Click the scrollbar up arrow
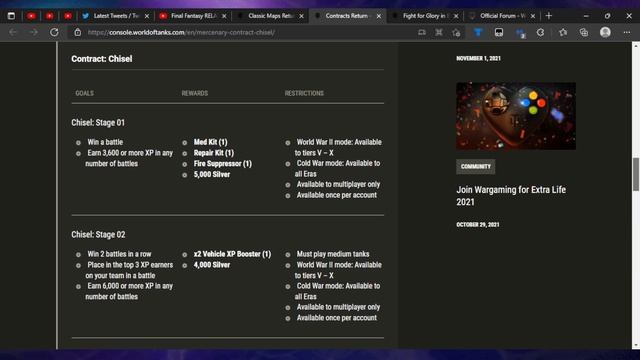 (x=636, y=46)
